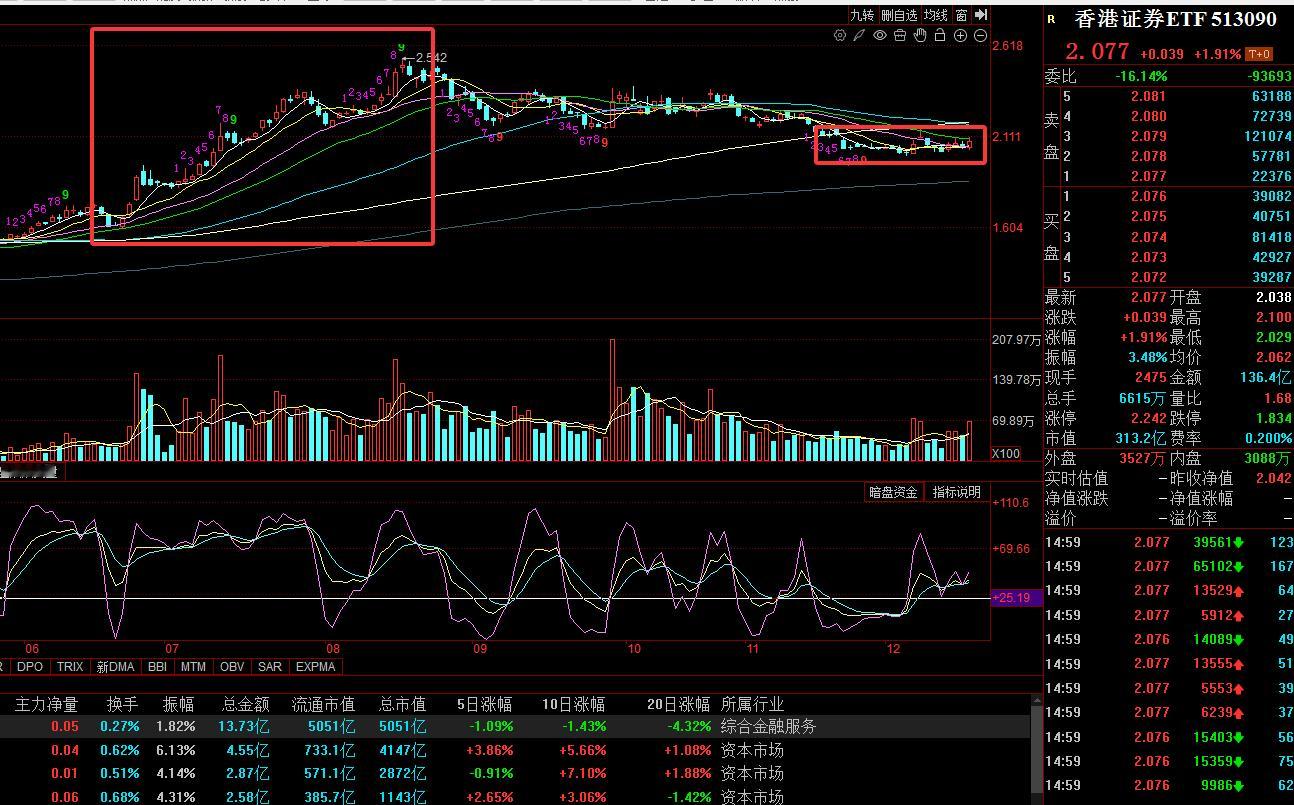Image resolution: width=1294 pixels, height=805 pixels.
Task: Sort by 总金额 column header
Action: 245,704
